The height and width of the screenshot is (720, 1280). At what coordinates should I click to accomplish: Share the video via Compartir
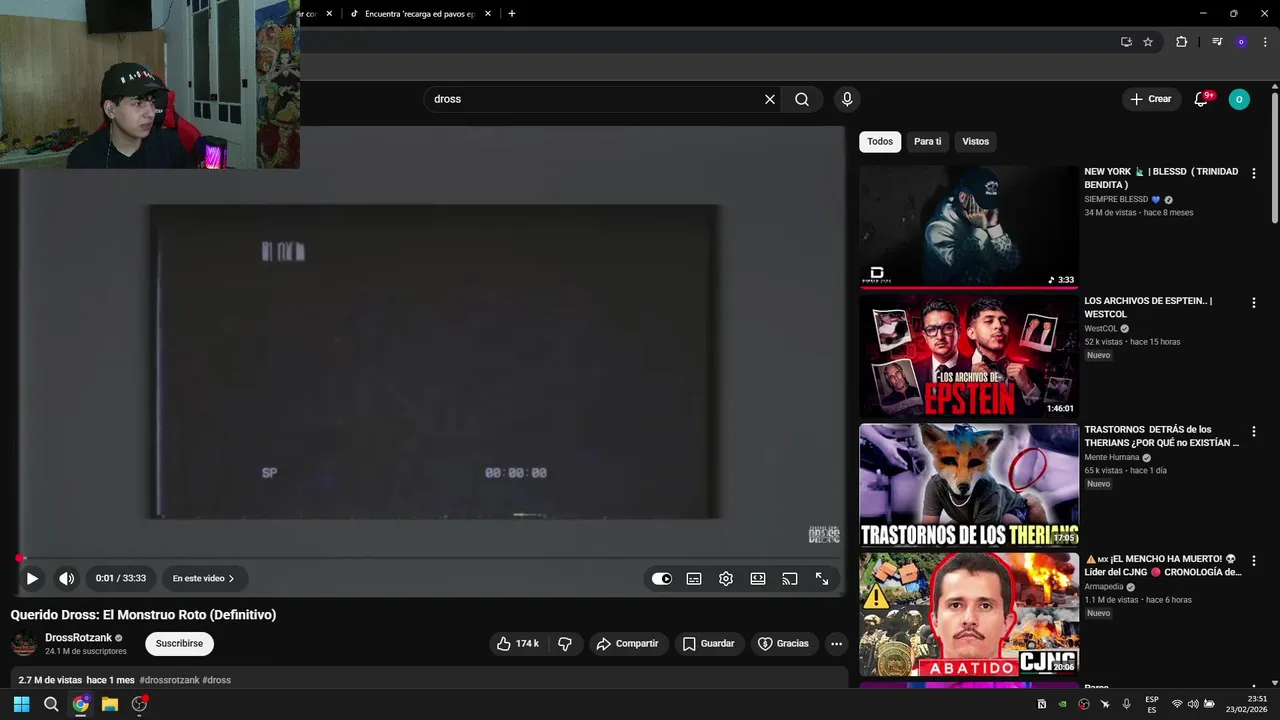627,644
